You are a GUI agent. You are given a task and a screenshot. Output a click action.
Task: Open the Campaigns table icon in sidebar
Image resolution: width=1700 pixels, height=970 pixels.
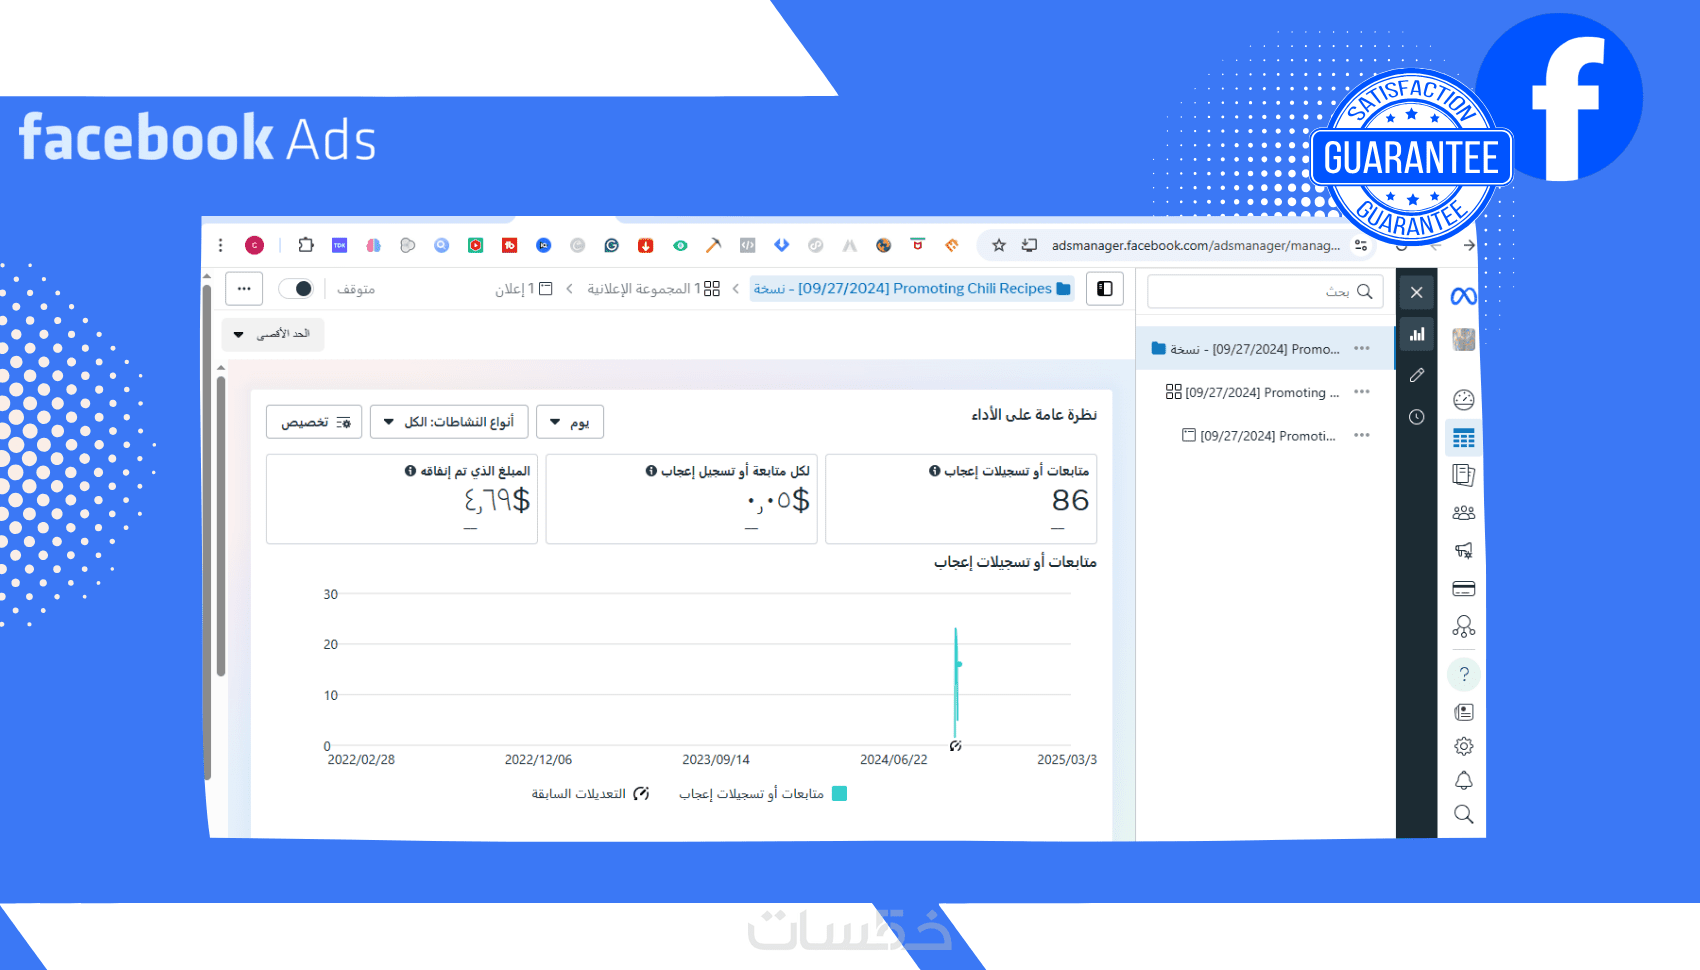coord(1463,438)
